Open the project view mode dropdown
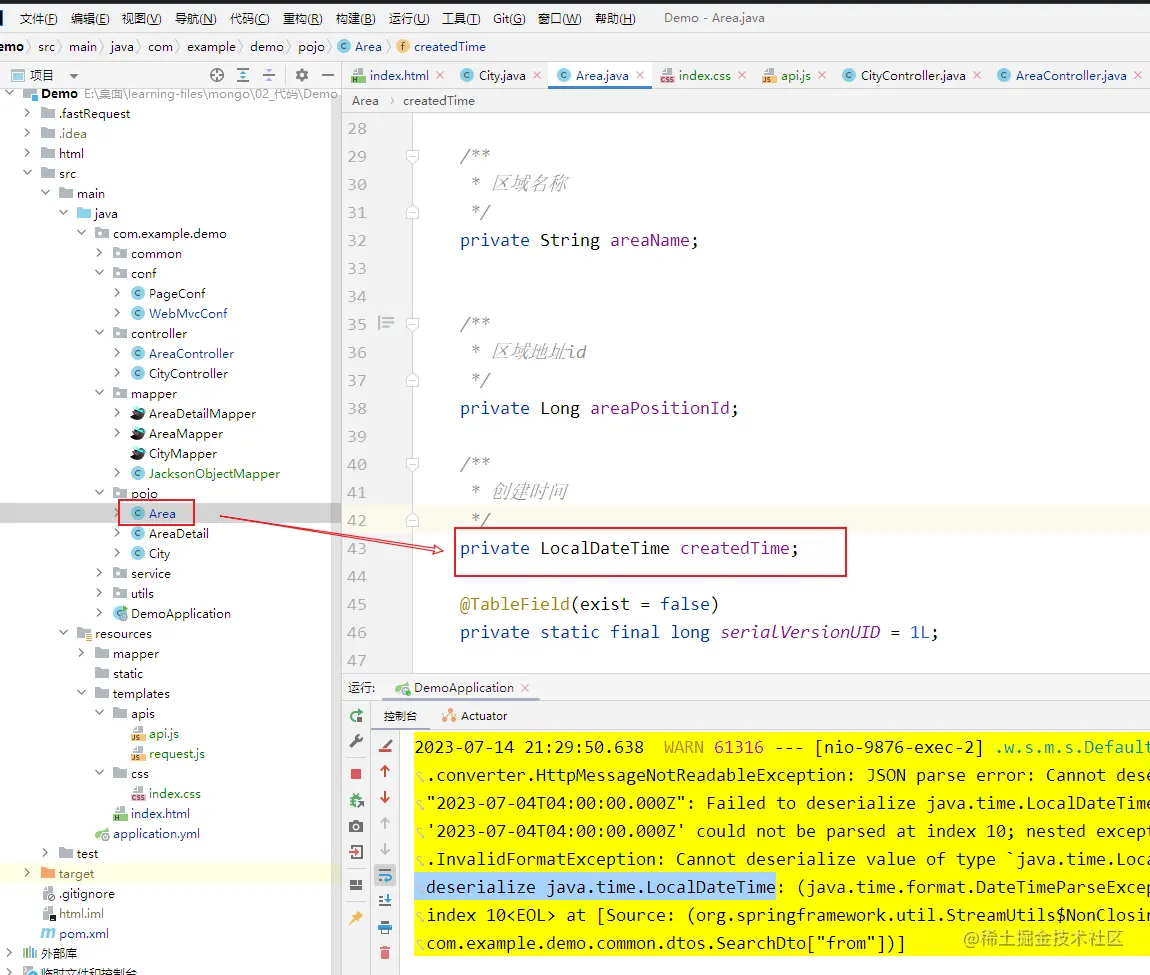Image resolution: width=1150 pixels, height=975 pixels. tap(73, 76)
